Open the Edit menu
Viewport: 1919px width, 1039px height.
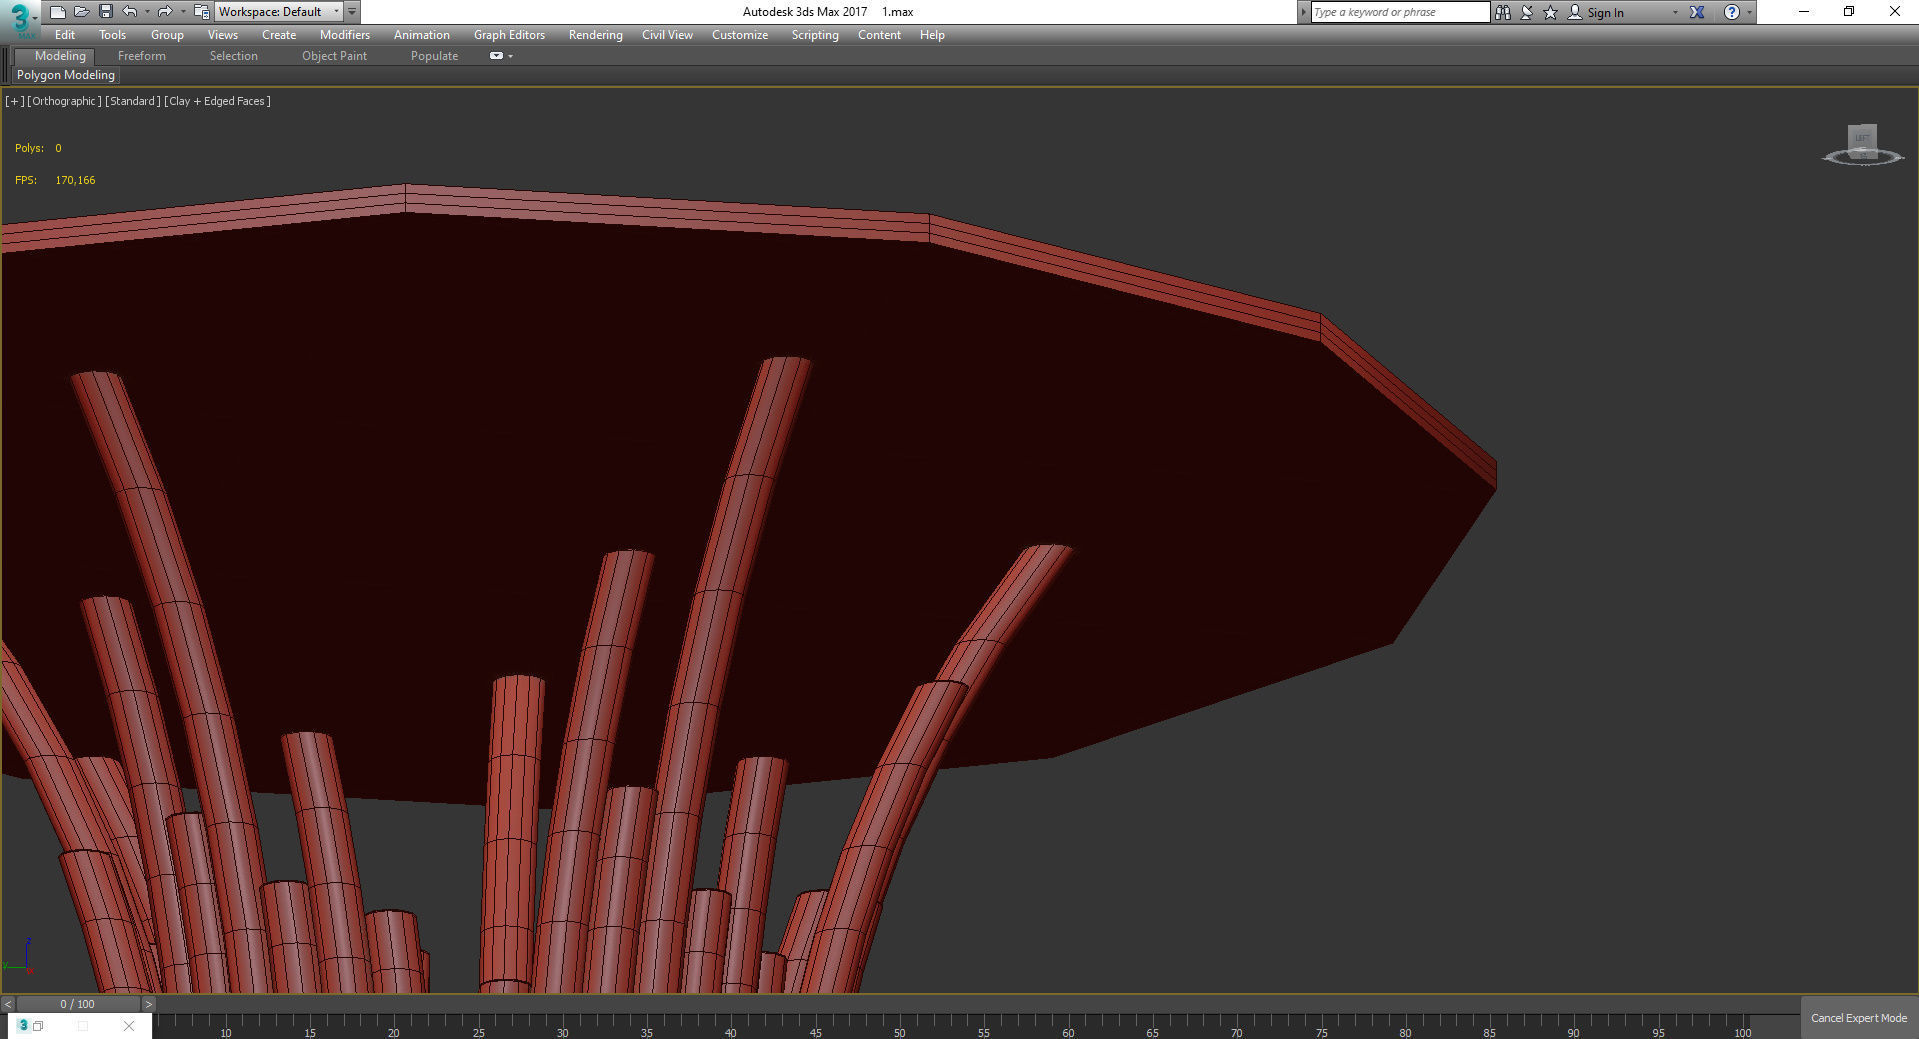click(65, 35)
